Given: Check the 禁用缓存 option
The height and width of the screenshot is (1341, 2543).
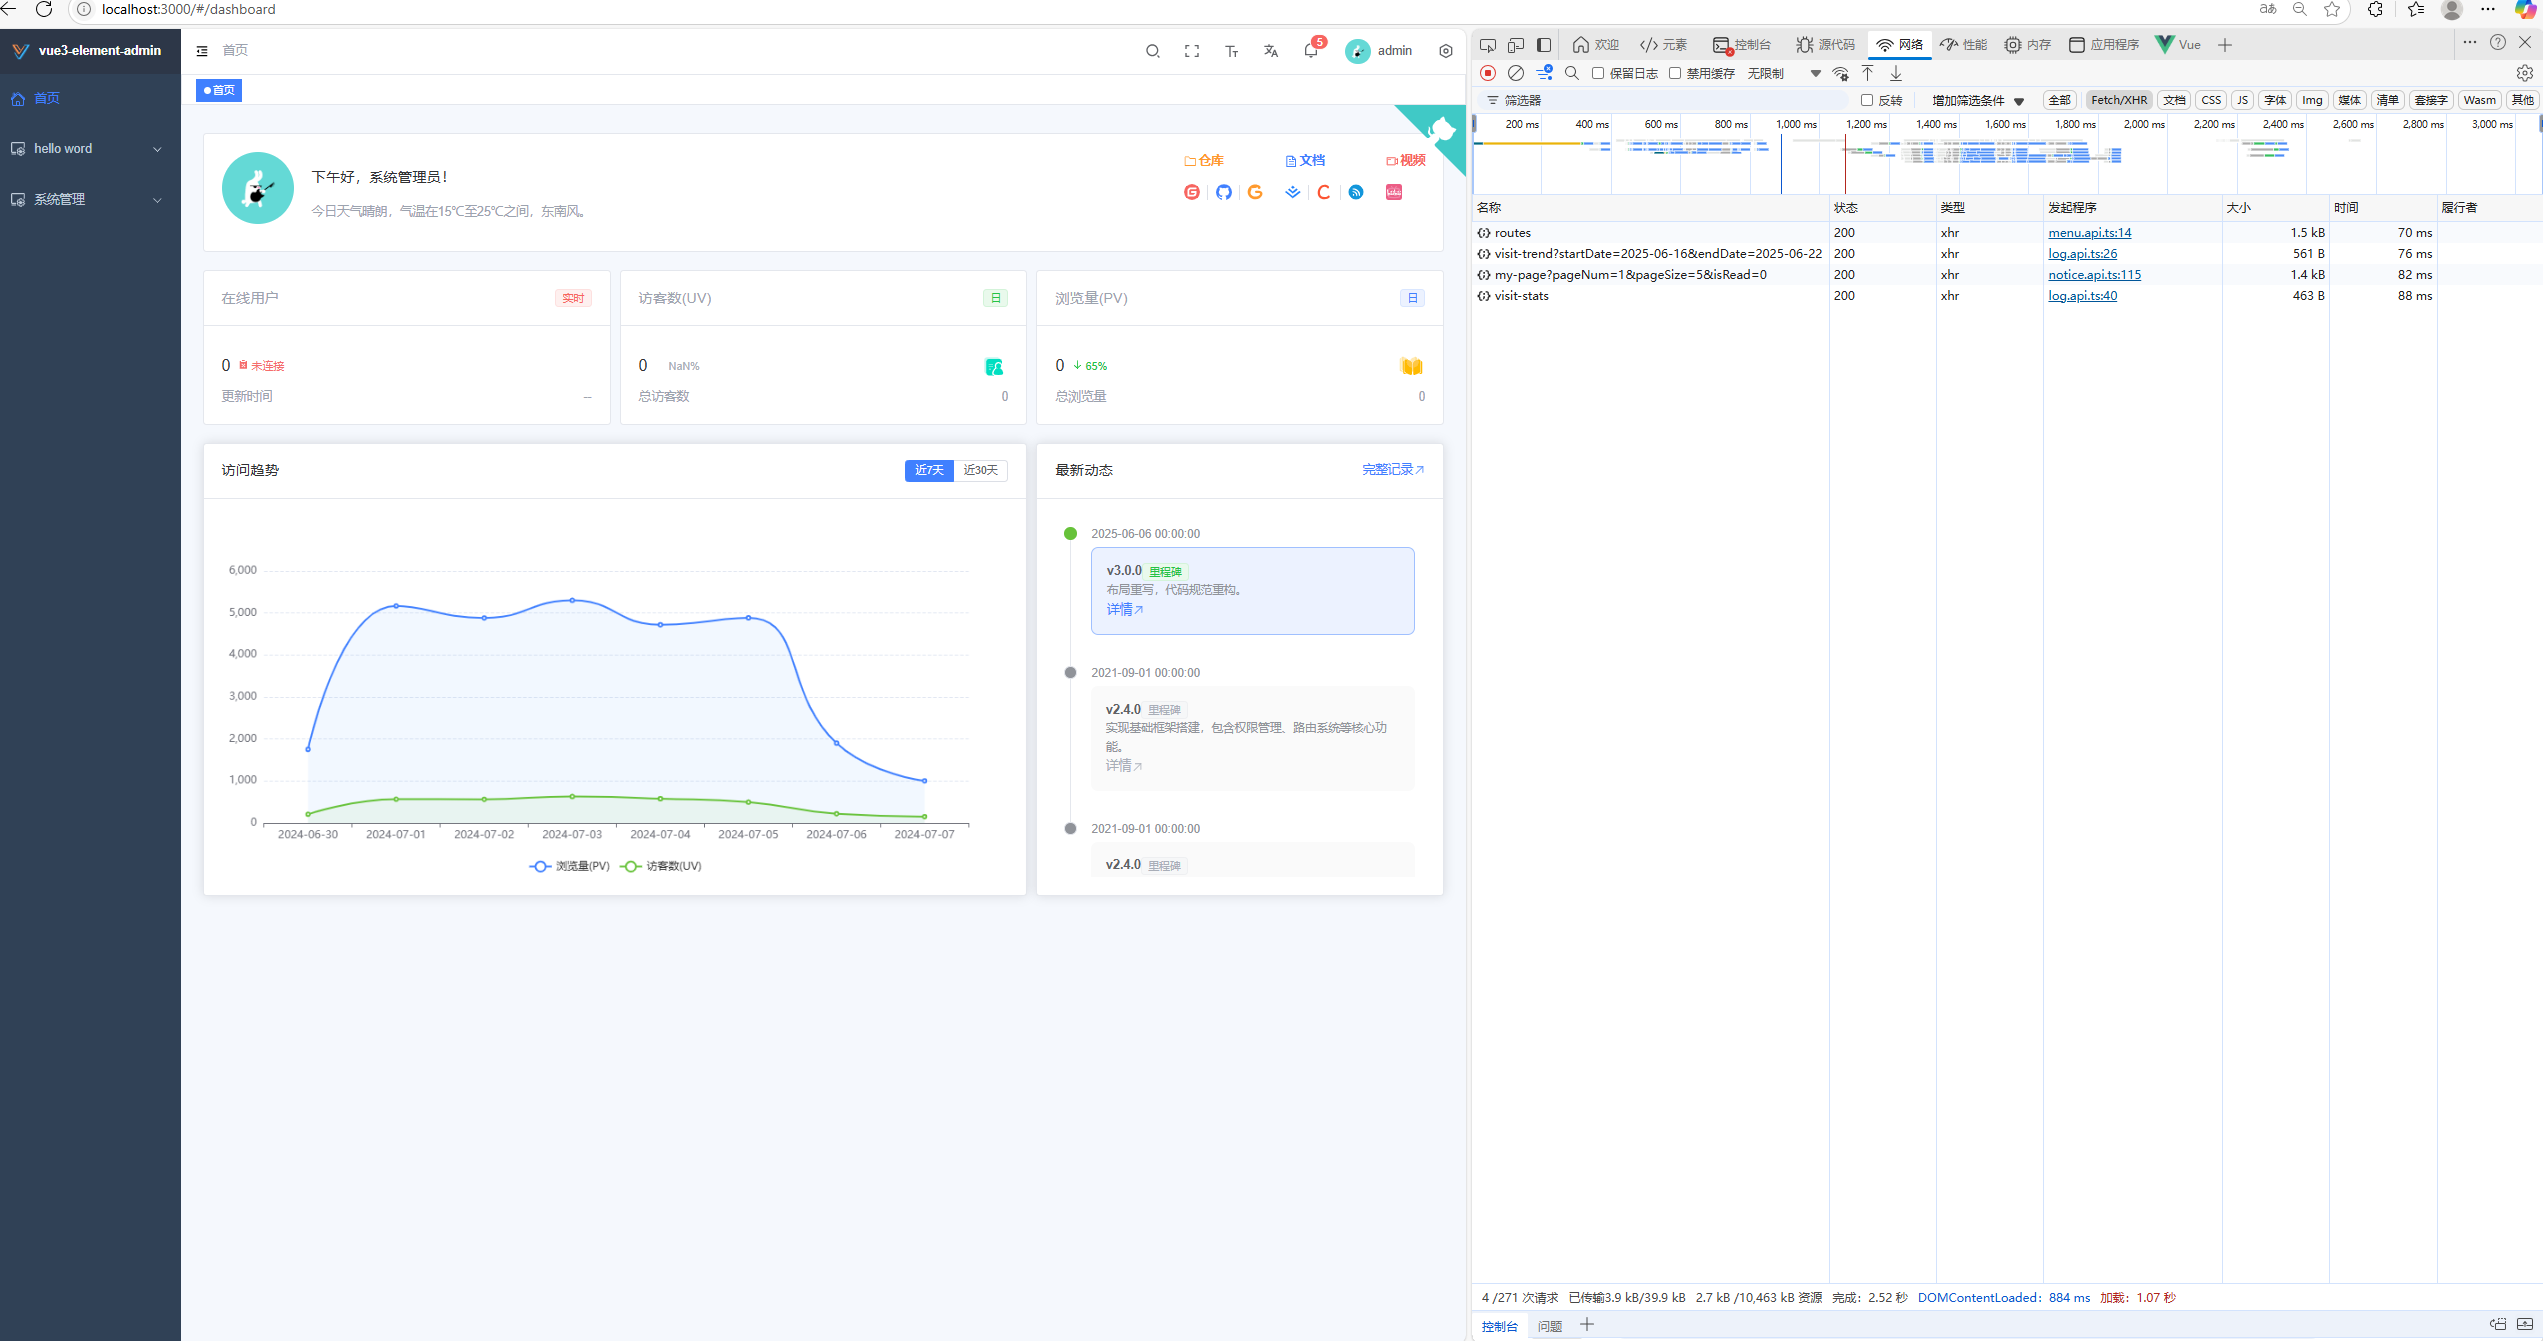Looking at the screenshot, I should (x=1676, y=72).
